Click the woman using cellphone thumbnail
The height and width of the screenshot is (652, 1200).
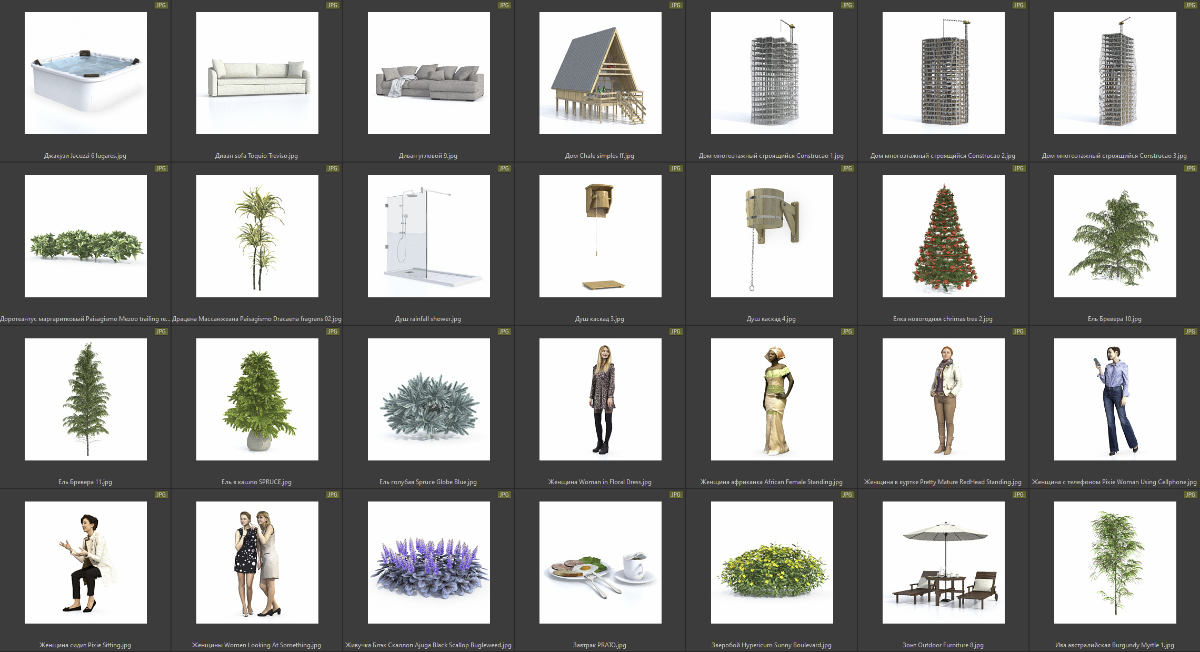point(1114,399)
